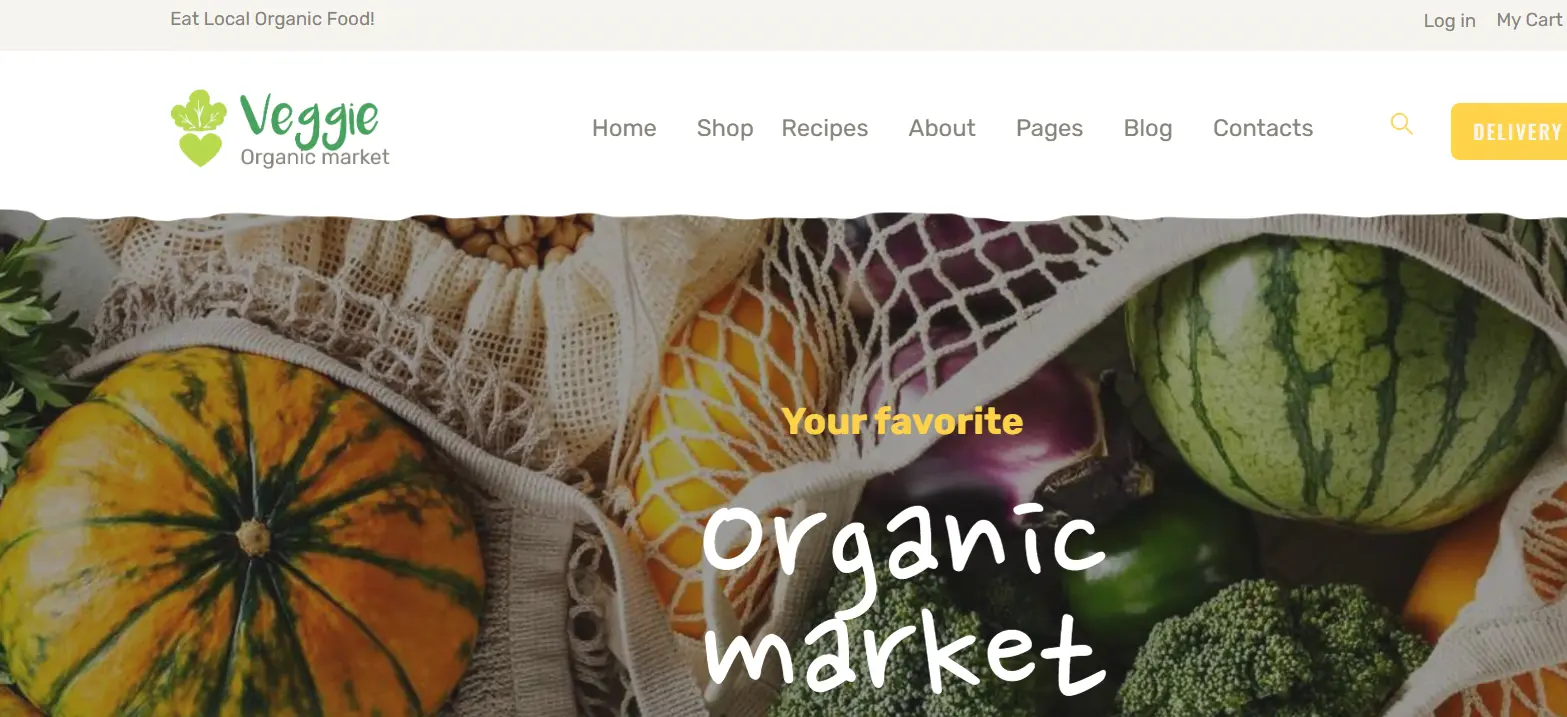The width and height of the screenshot is (1567, 717).
Task: Click the green leaf-and-heart Veggie logo icon
Action: click(199, 128)
